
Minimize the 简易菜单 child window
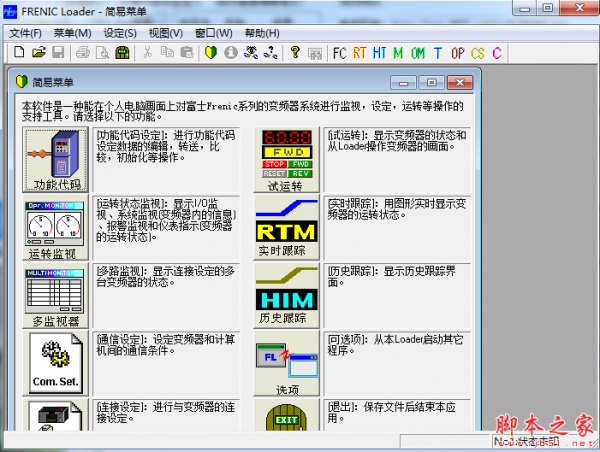403,83
